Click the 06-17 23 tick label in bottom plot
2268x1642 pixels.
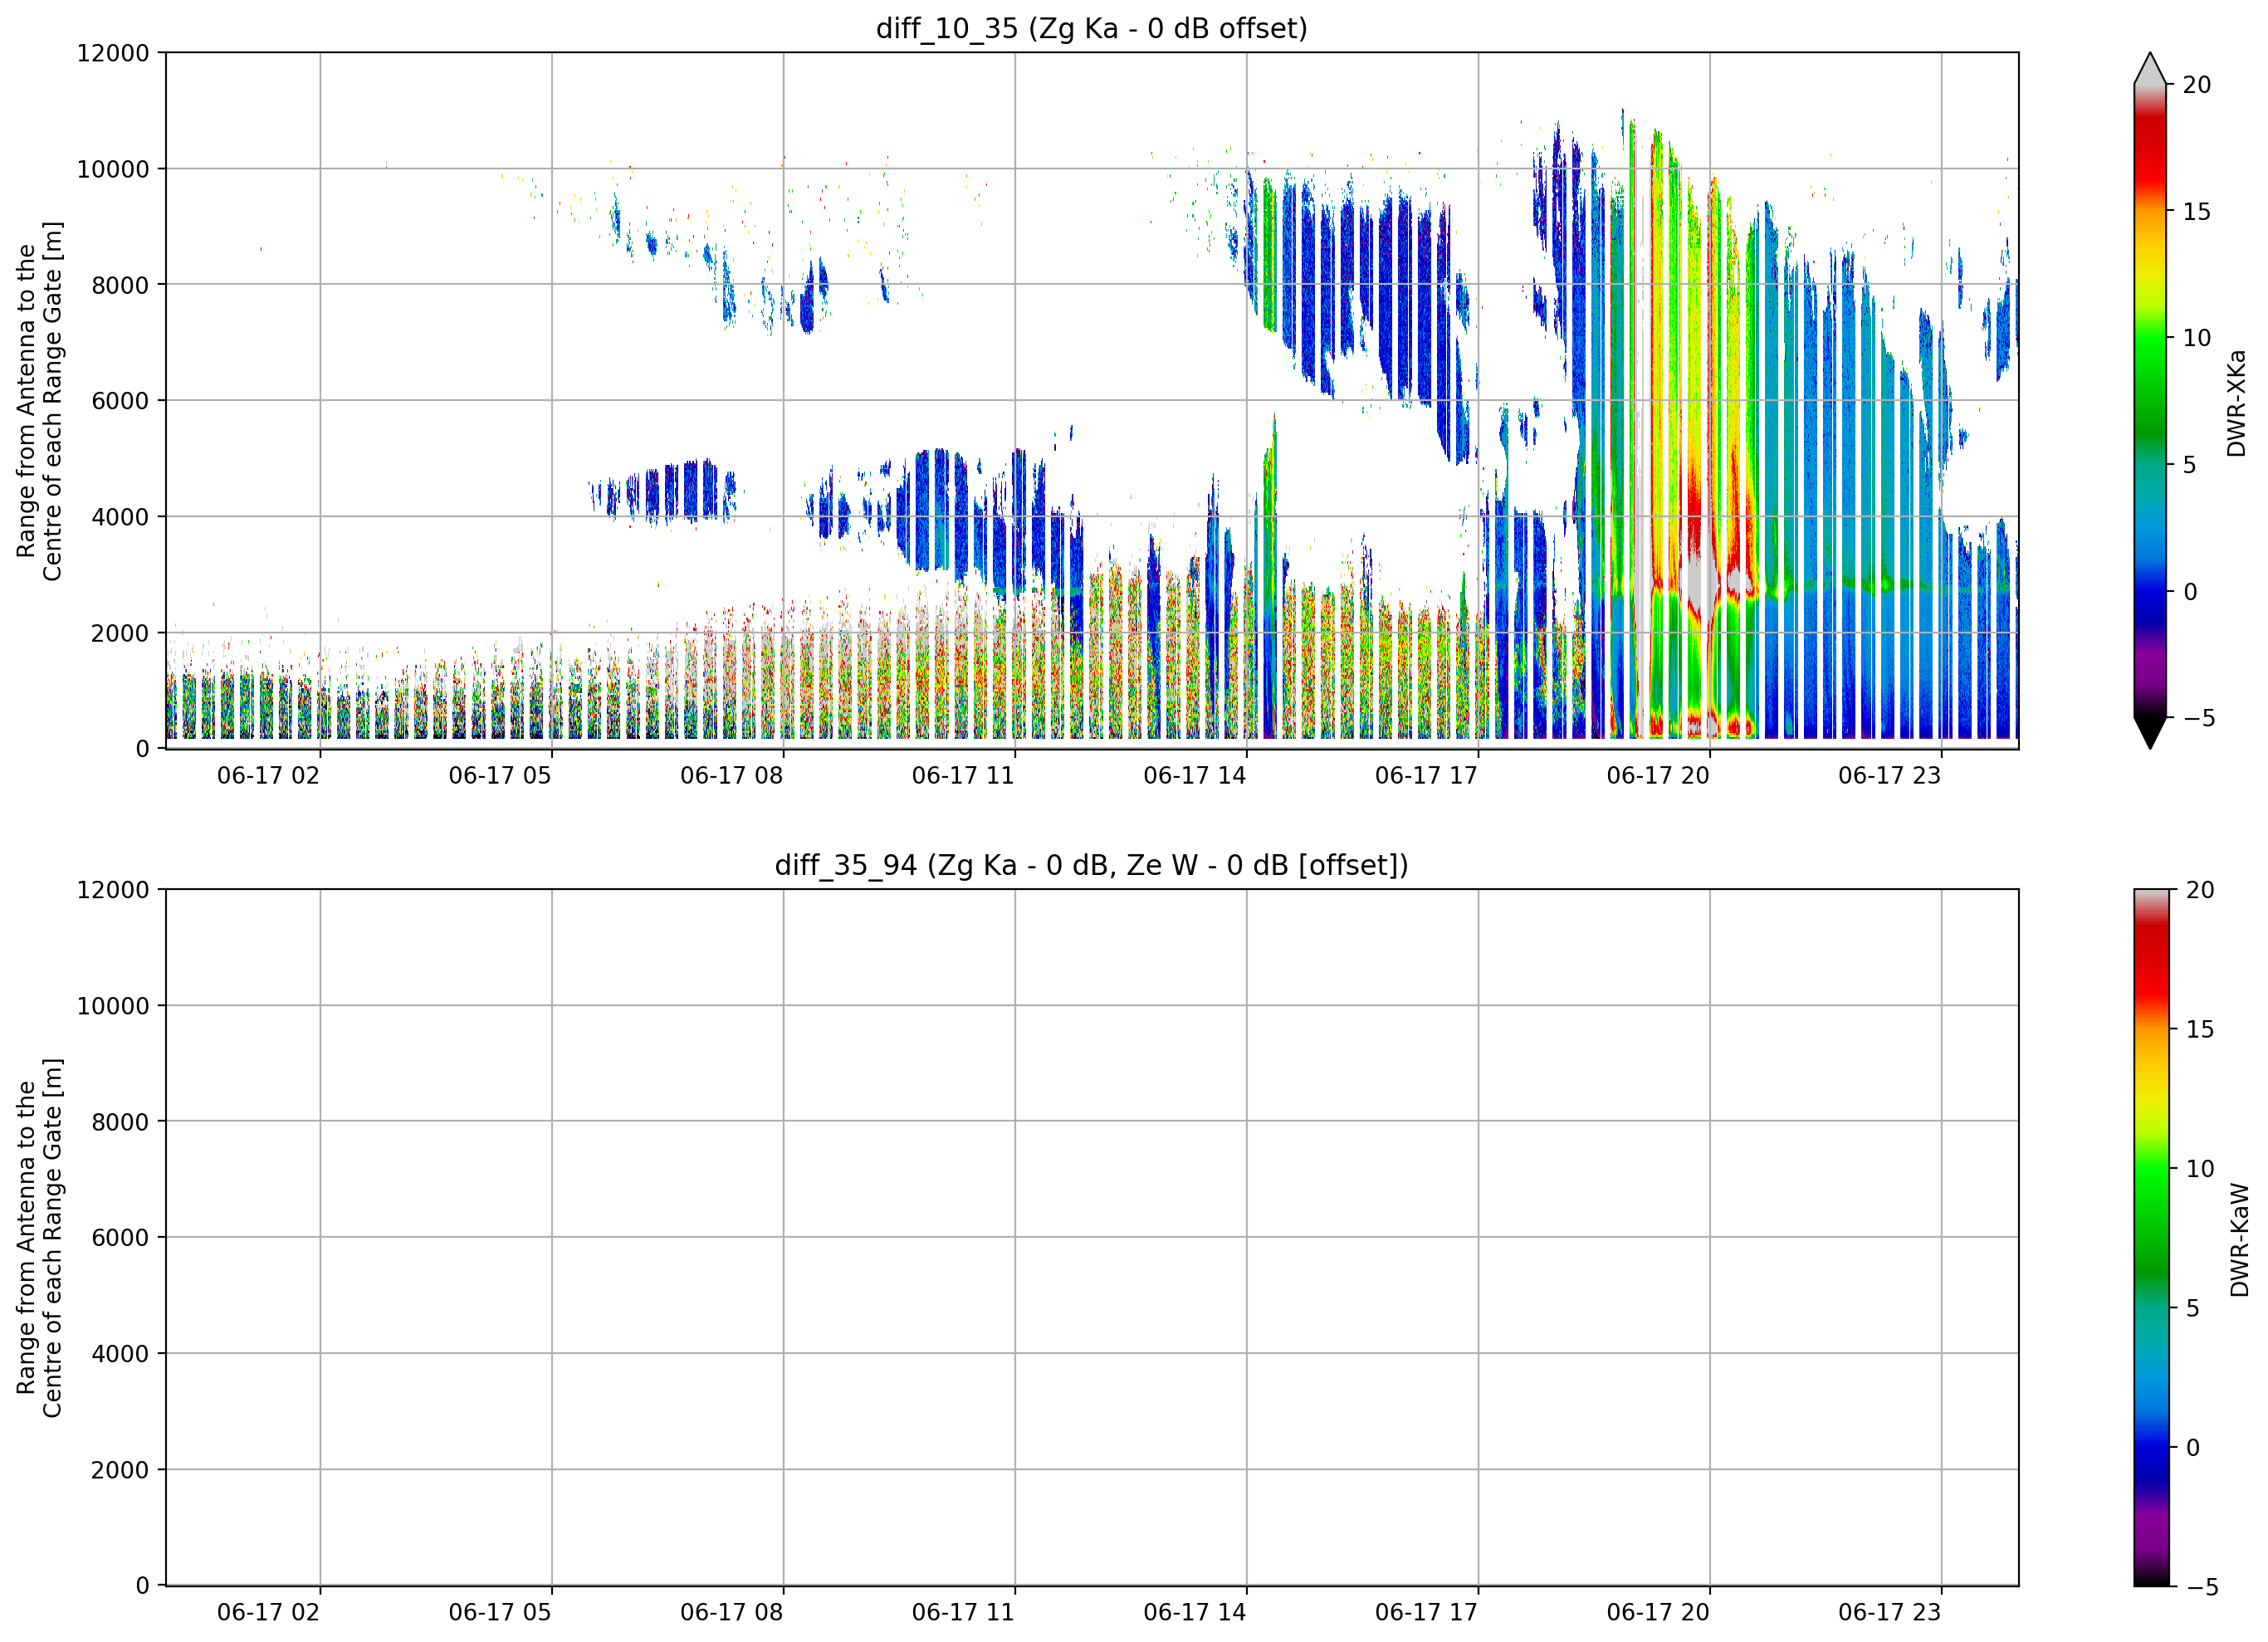pyautogui.click(x=1889, y=1613)
